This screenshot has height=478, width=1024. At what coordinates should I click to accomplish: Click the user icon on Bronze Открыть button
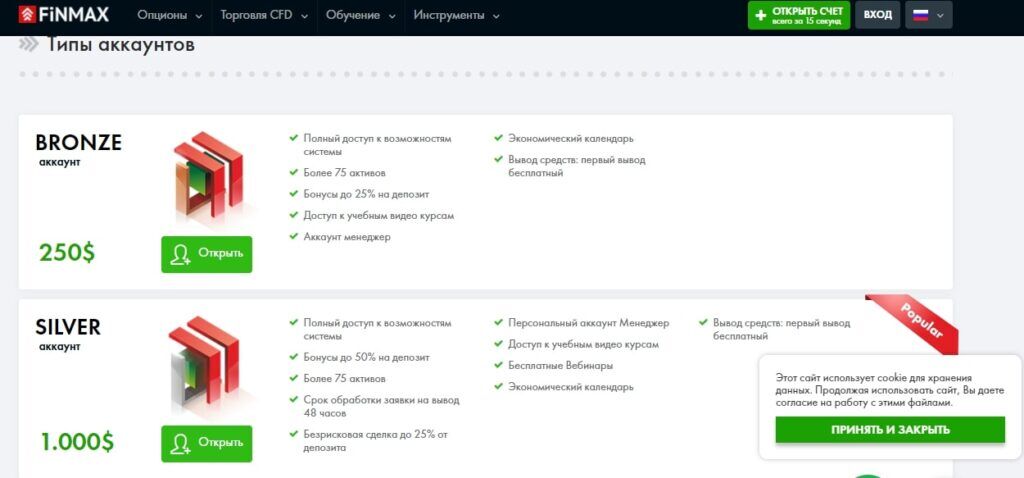[x=180, y=255]
